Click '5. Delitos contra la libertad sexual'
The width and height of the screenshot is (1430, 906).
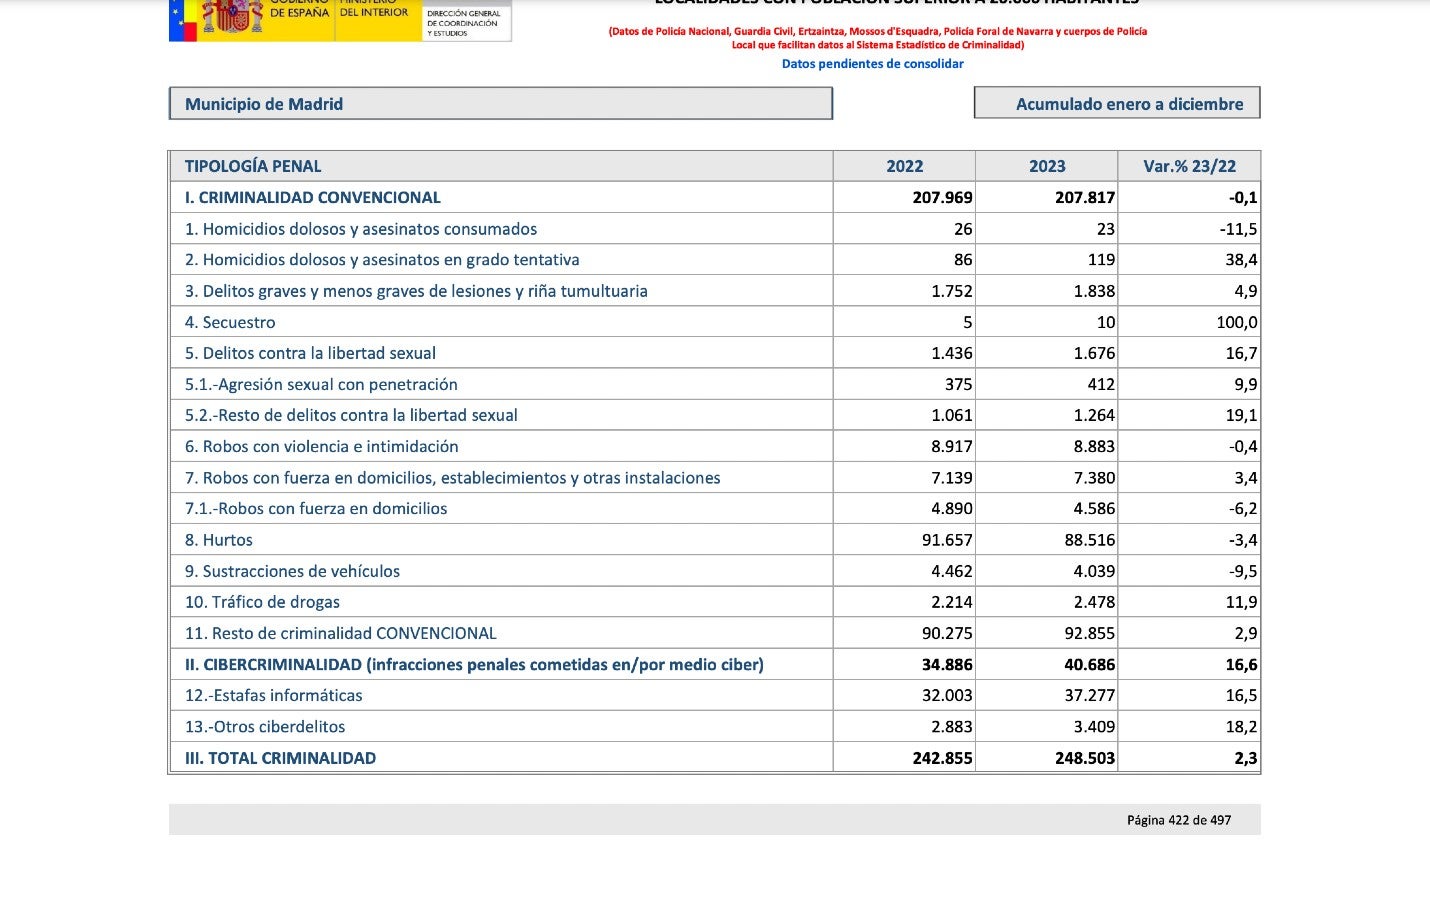pos(310,353)
